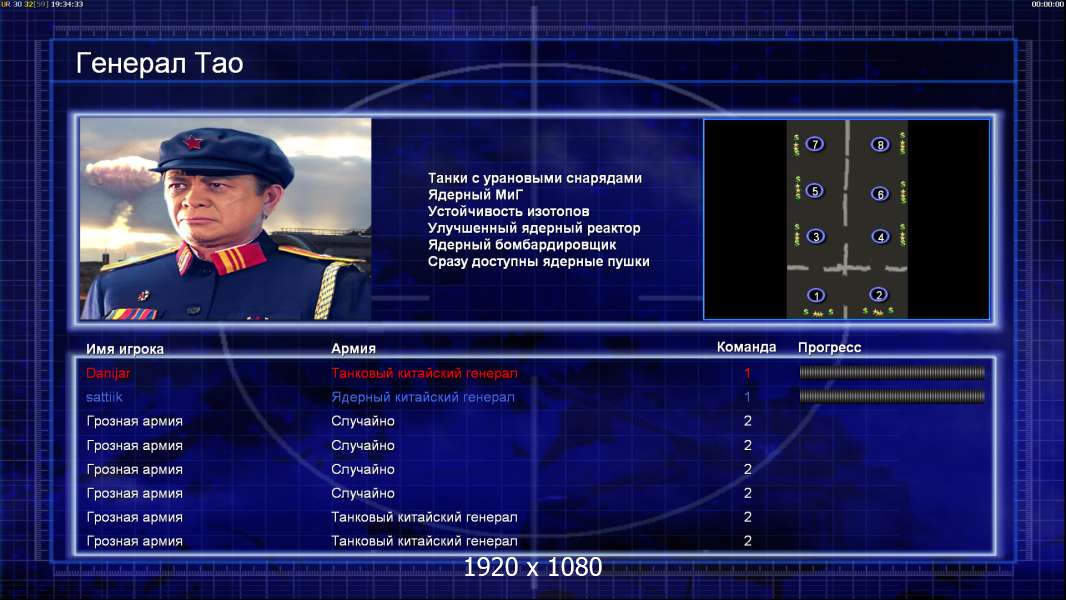This screenshot has width=1066, height=600.
Task: Click sattiik's team number 1
Action: point(747,396)
